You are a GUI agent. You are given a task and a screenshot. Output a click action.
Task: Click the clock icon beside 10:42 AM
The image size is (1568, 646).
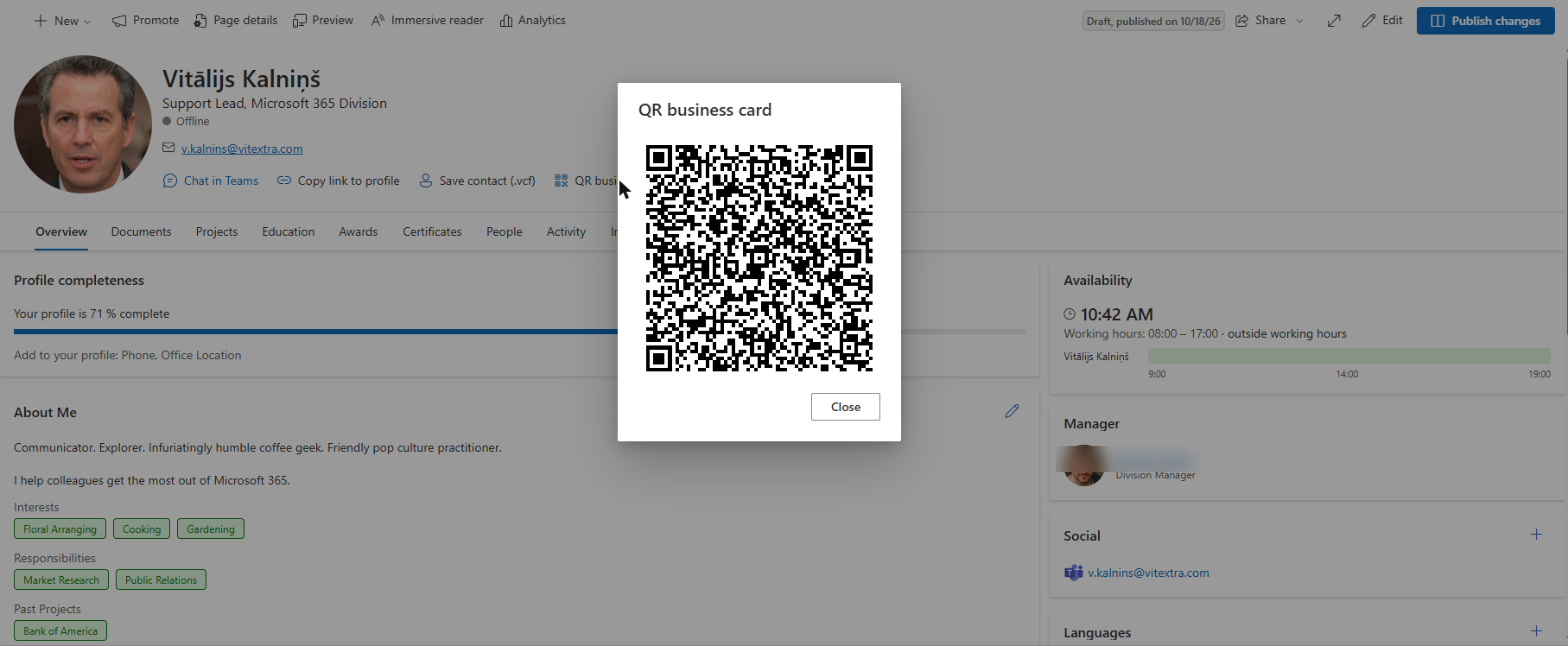click(1070, 314)
